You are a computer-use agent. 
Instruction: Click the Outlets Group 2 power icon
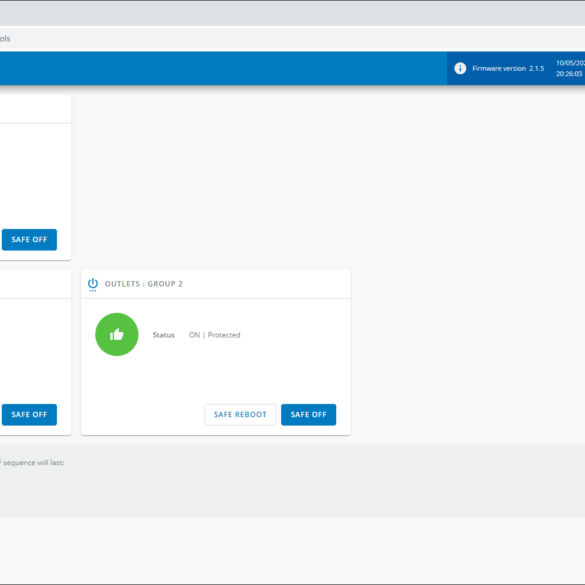tap(93, 284)
